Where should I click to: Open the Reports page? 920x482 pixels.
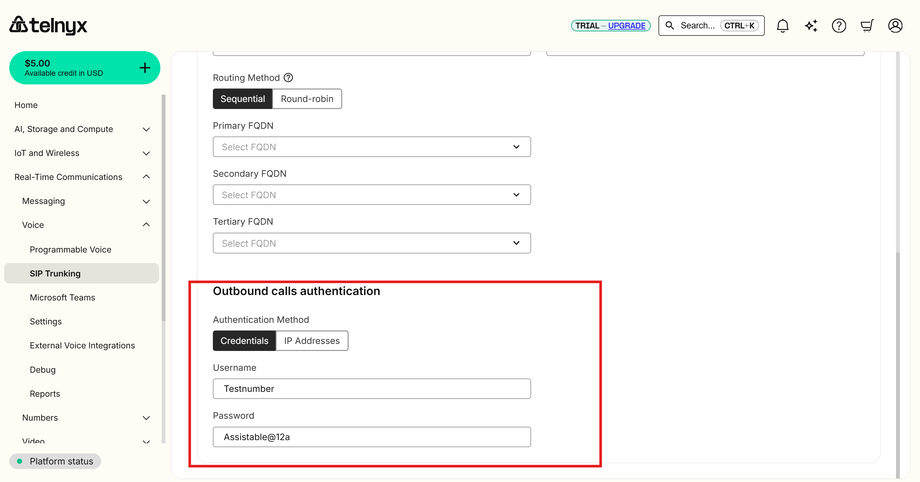click(45, 394)
